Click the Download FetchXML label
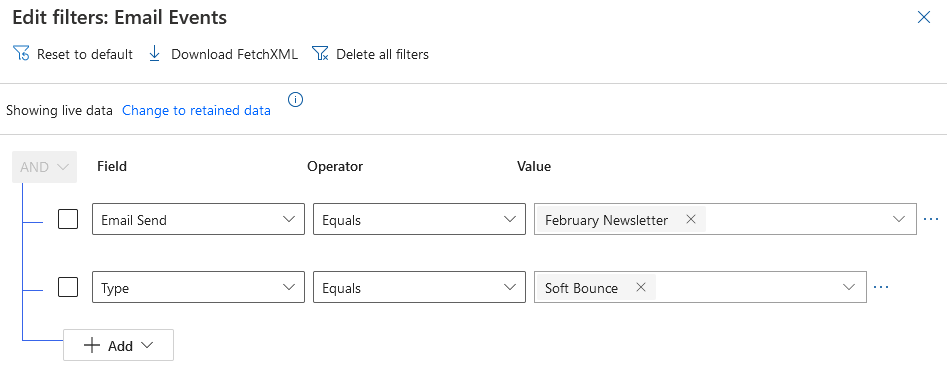947x373 pixels. tap(234, 54)
